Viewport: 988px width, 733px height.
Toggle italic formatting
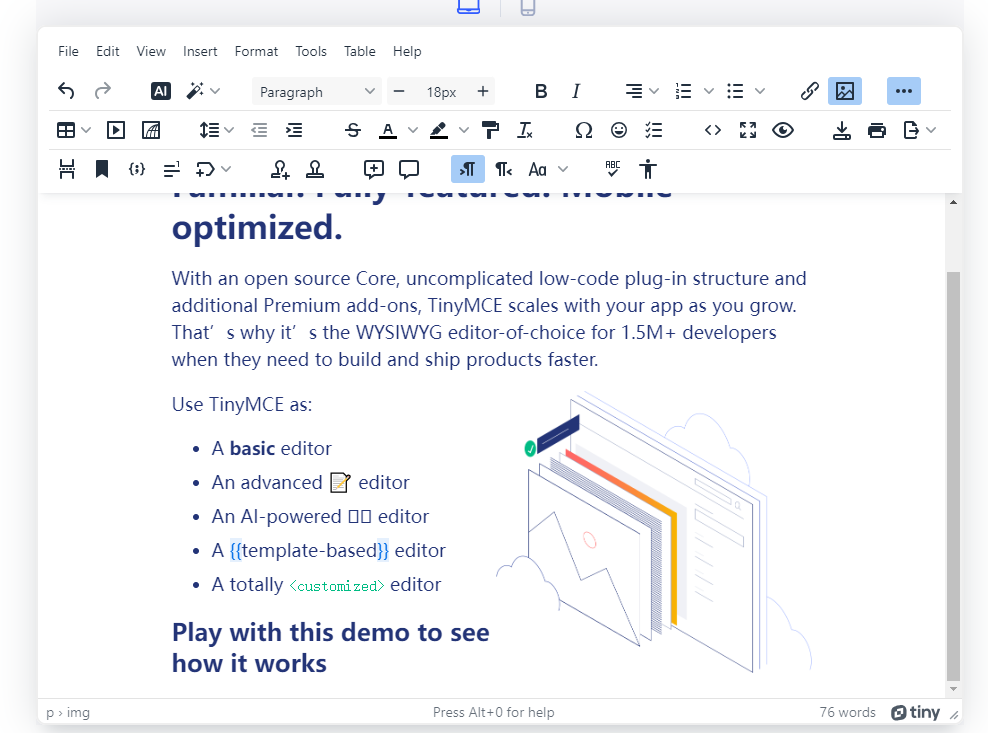click(576, 91)
